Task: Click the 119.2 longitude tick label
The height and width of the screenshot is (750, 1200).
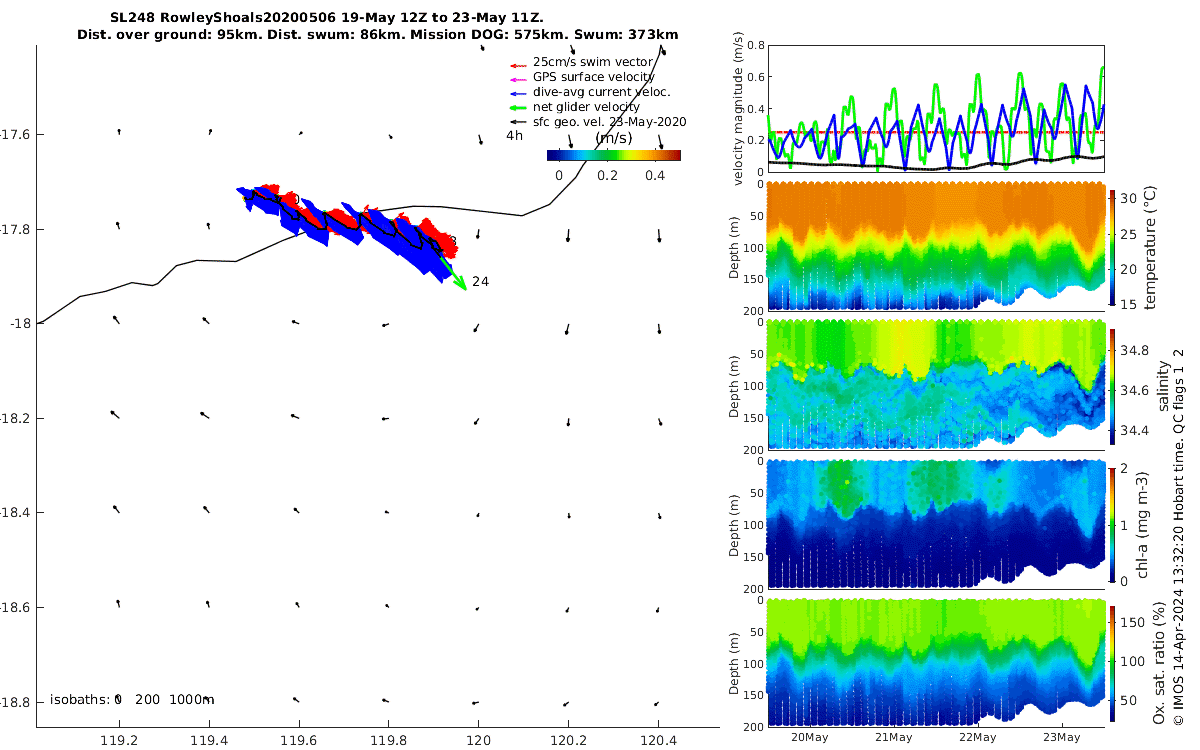Action: pyautogui.click(x=119, y=741)
